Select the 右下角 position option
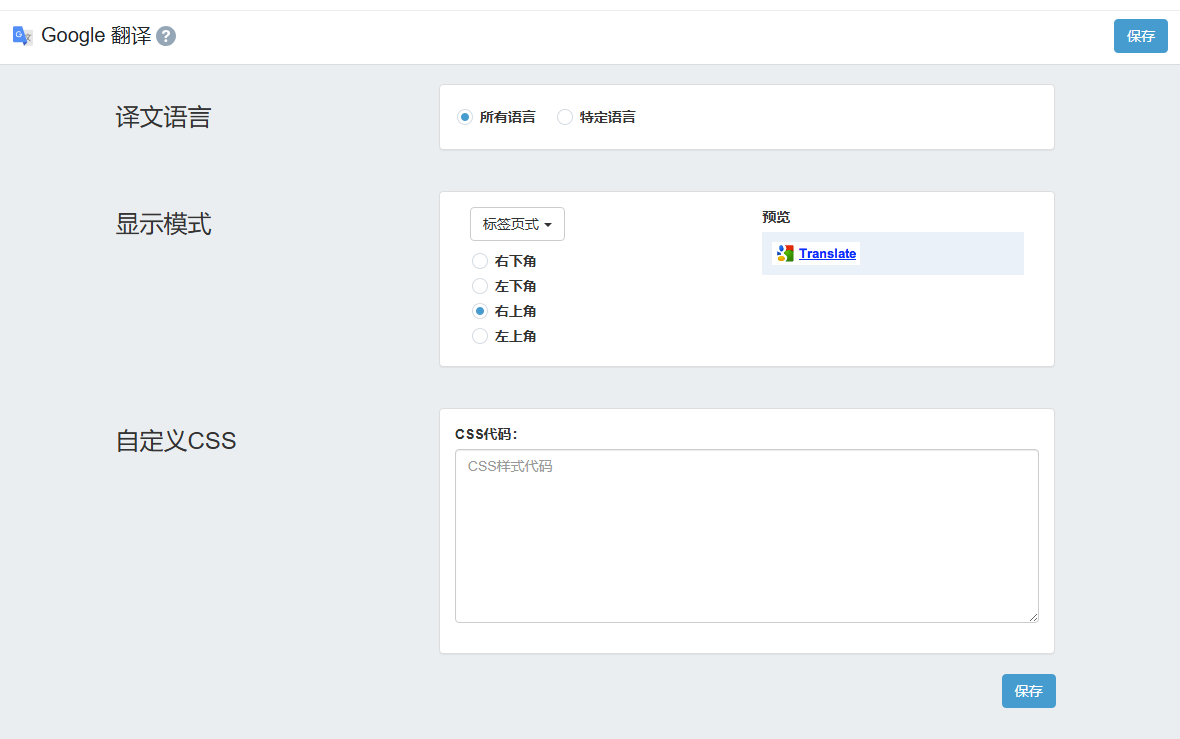The image size is (1180, 739). coord(480,261)
